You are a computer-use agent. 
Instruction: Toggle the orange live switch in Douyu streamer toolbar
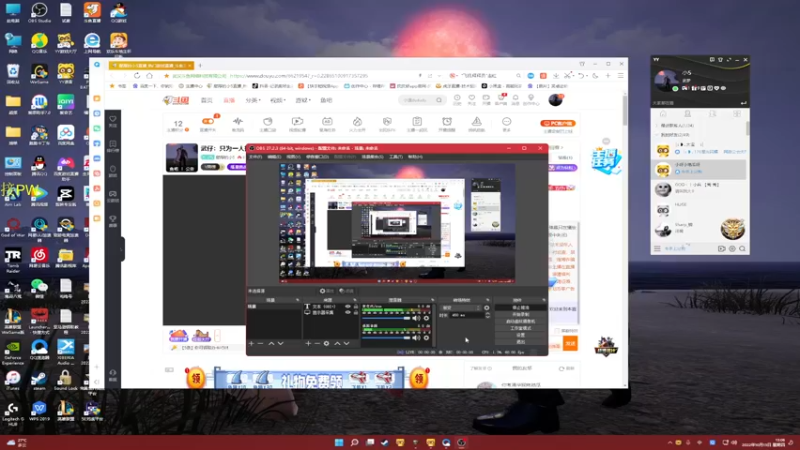208,121
